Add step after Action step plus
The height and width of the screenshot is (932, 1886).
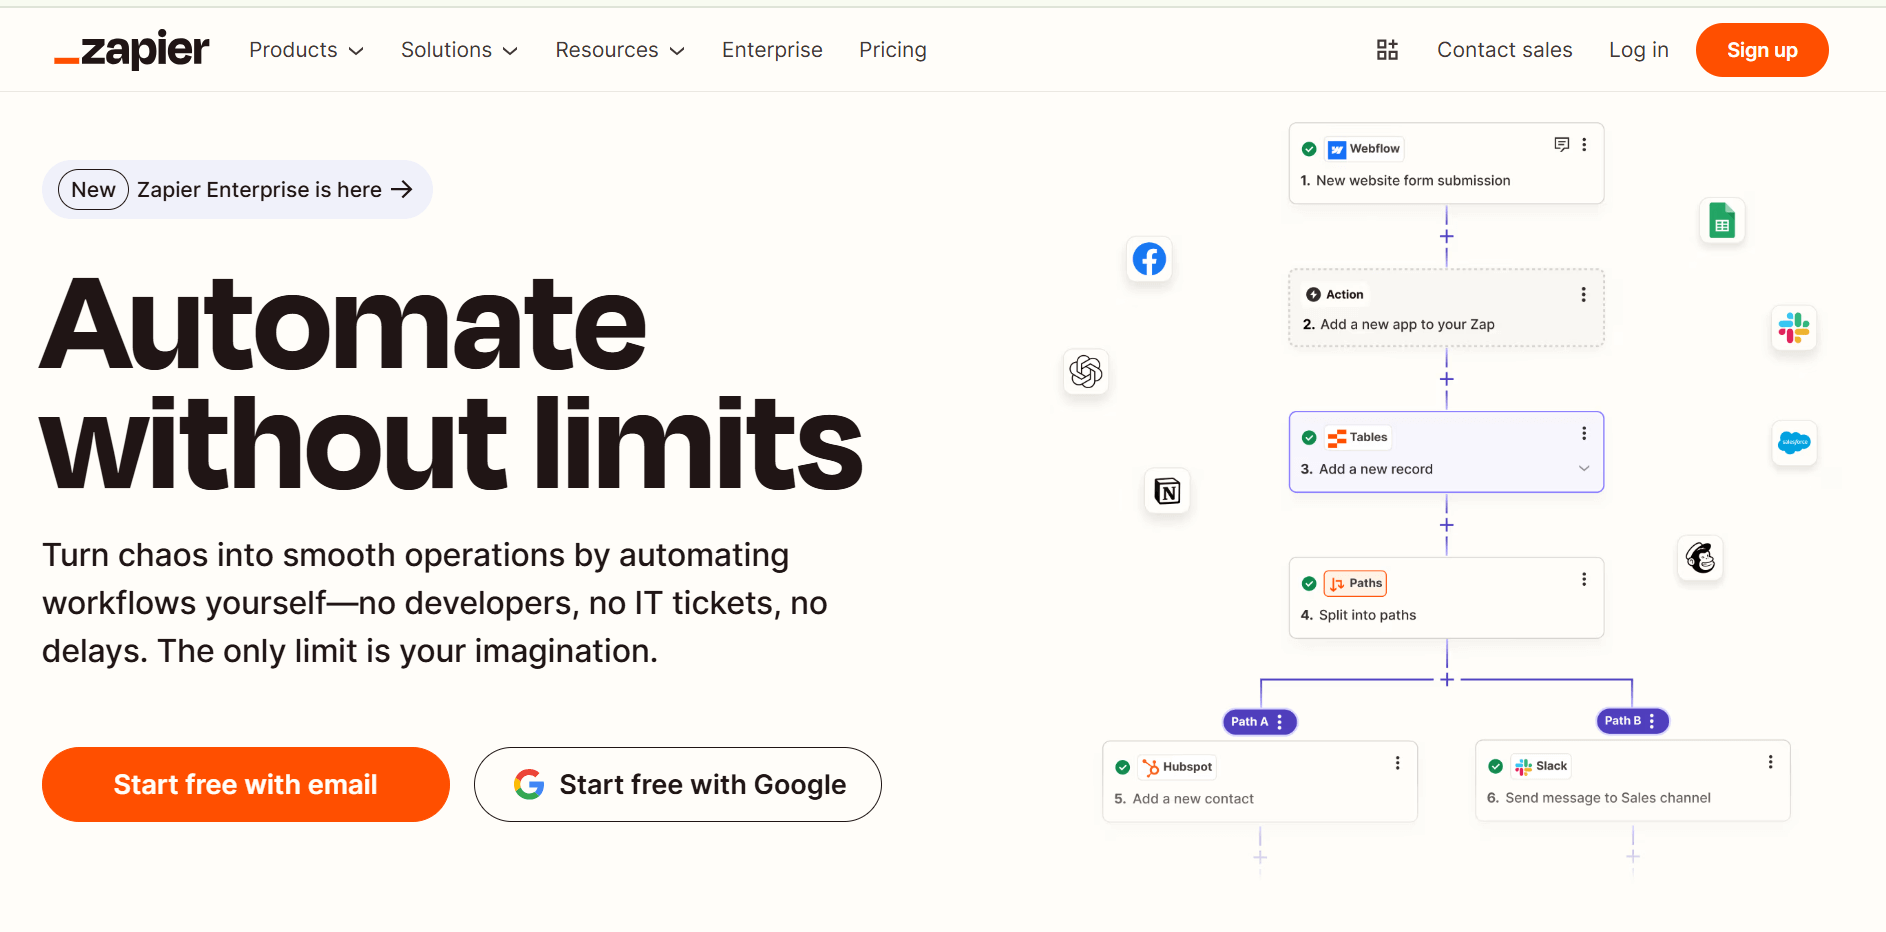[1446, 379]
